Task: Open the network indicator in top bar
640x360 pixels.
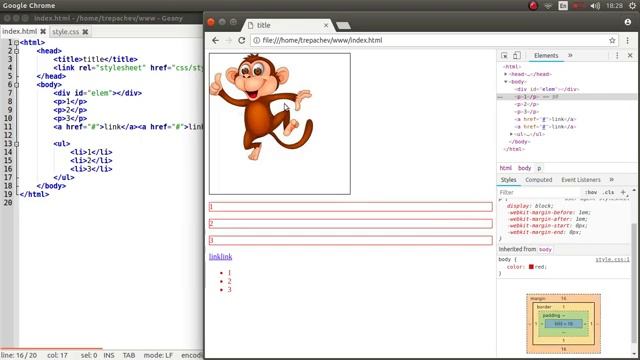Action: coord(548,6)
